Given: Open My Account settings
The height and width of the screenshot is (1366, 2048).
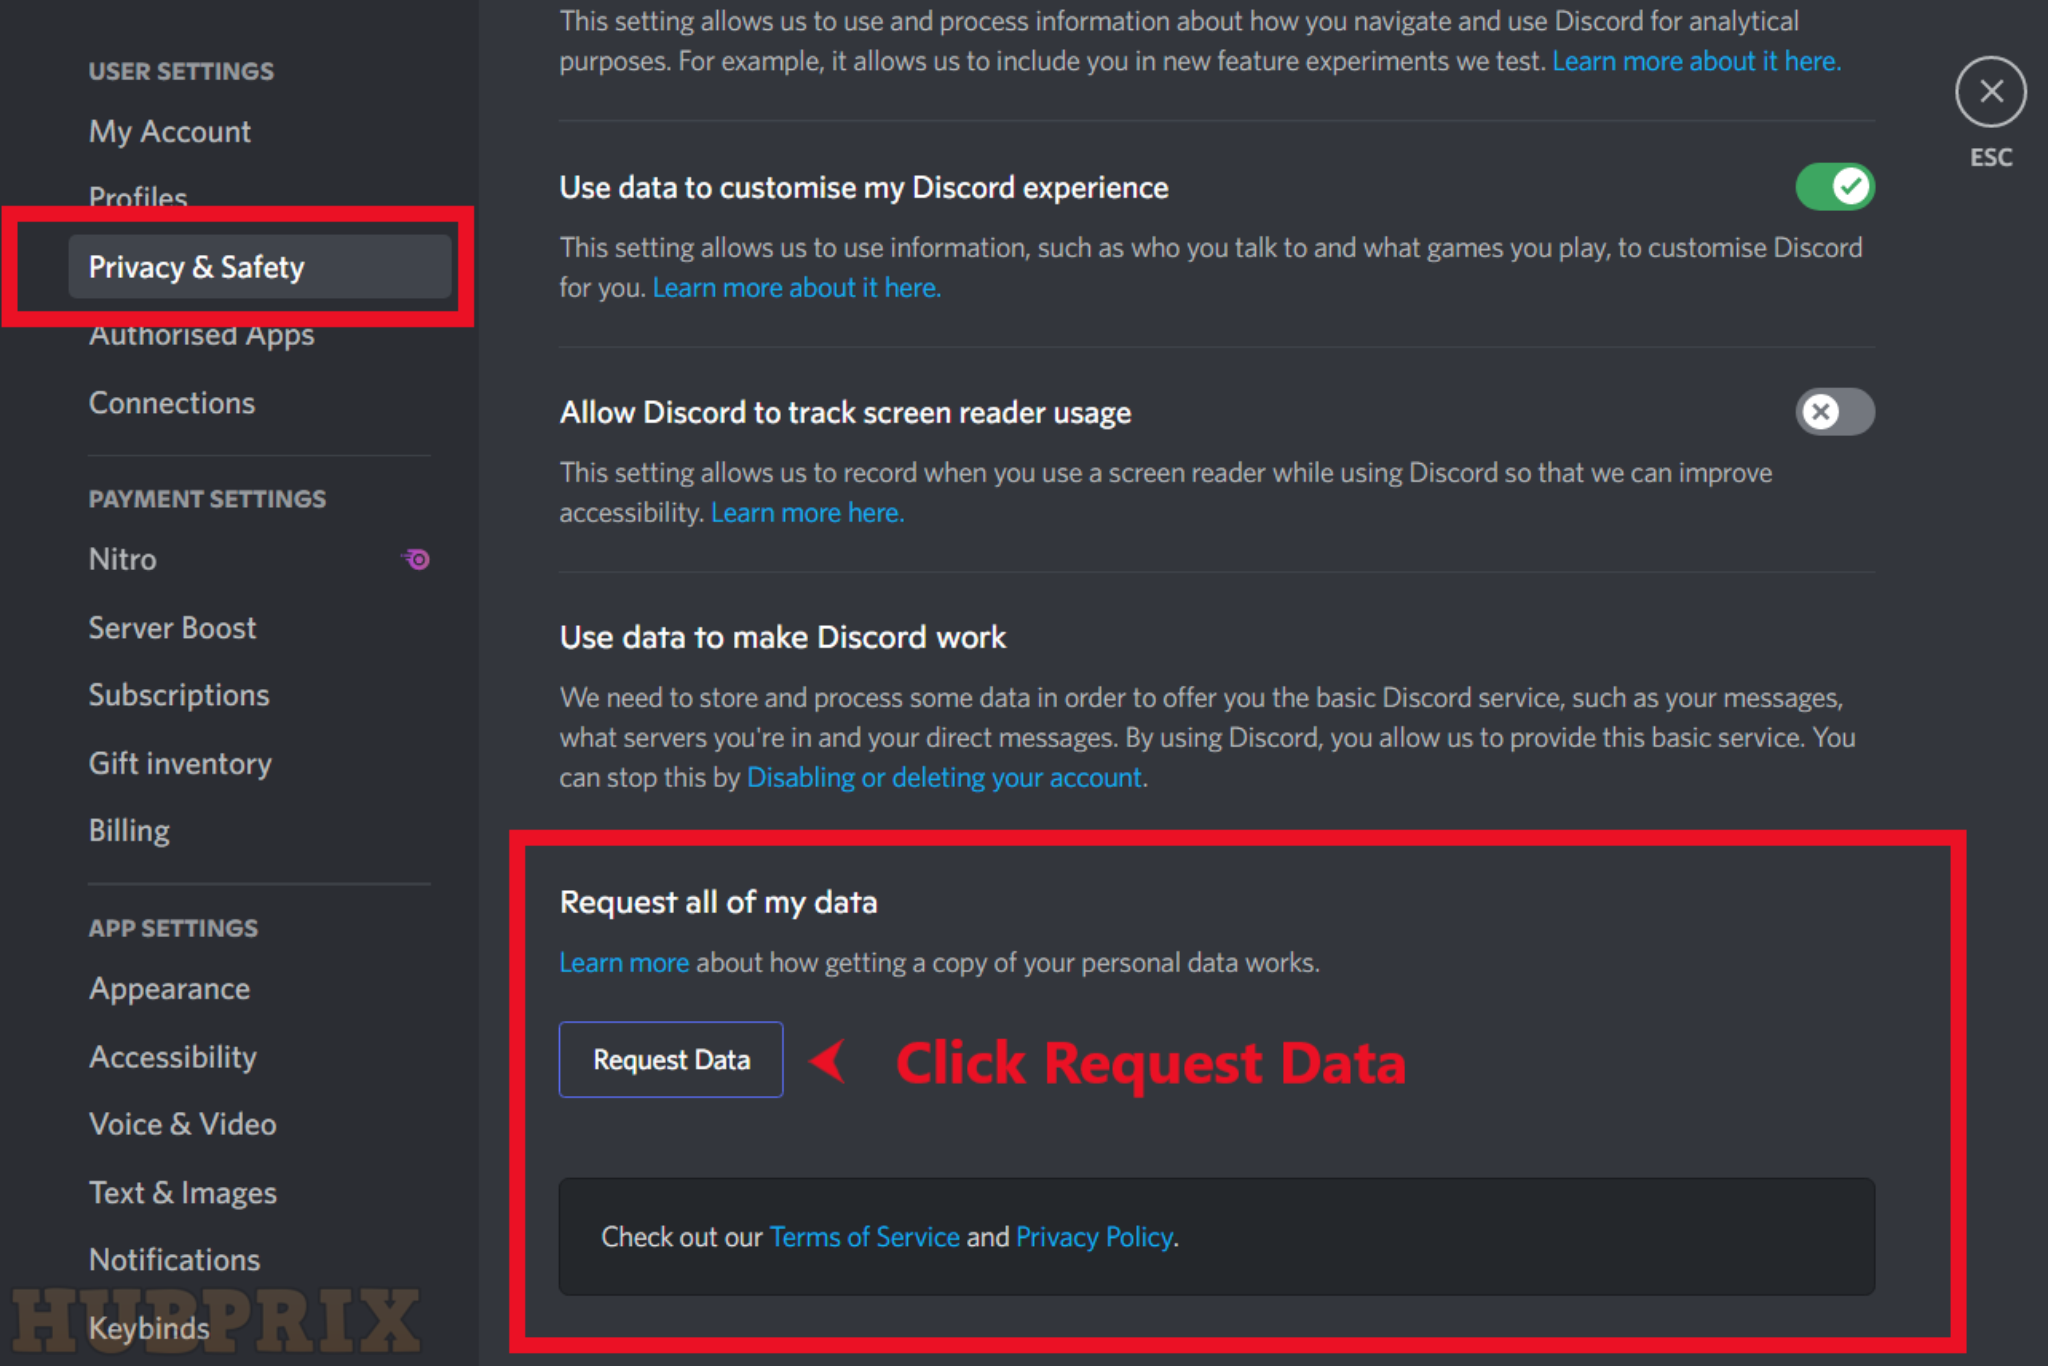Looking at the screenshot, I should pos(171,130).
